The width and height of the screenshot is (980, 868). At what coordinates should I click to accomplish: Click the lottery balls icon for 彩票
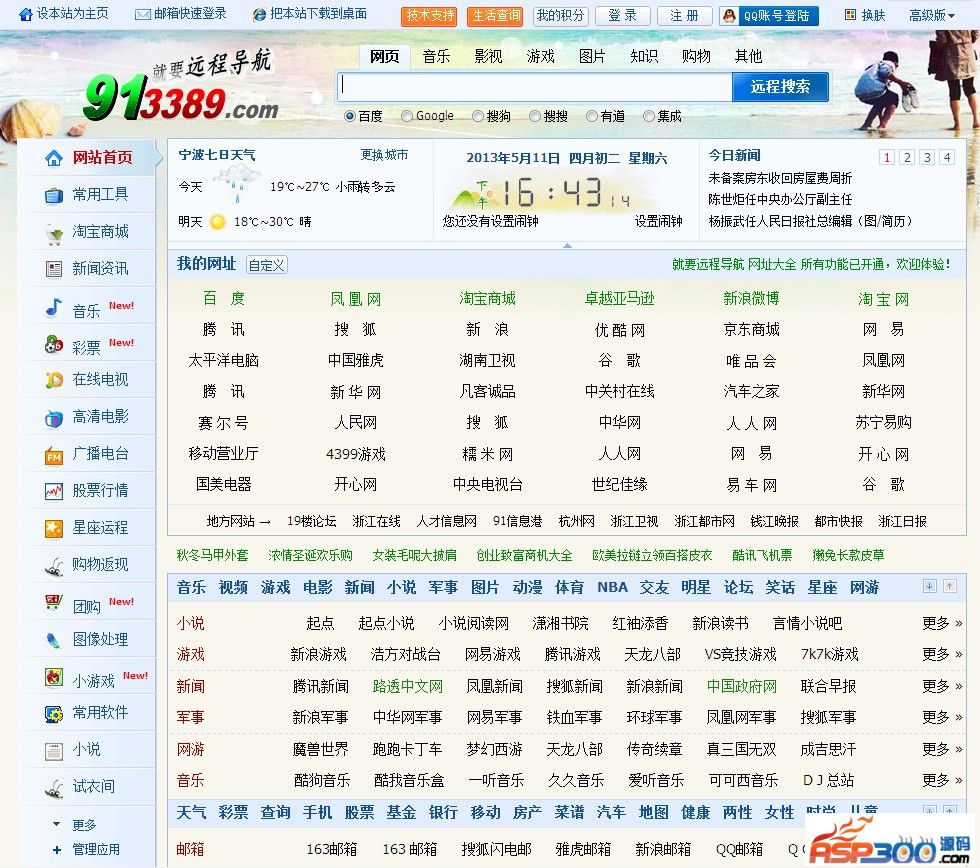[x=54, y=344]
